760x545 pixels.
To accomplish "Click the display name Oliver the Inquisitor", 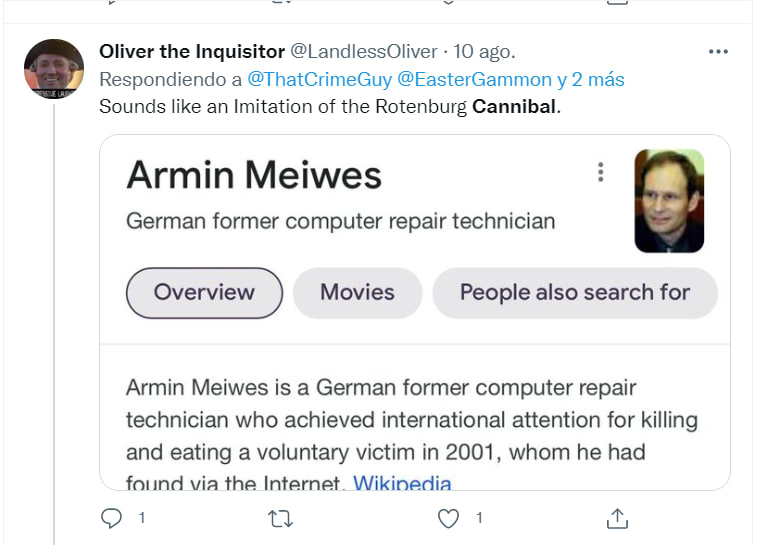I will [191, 51].
